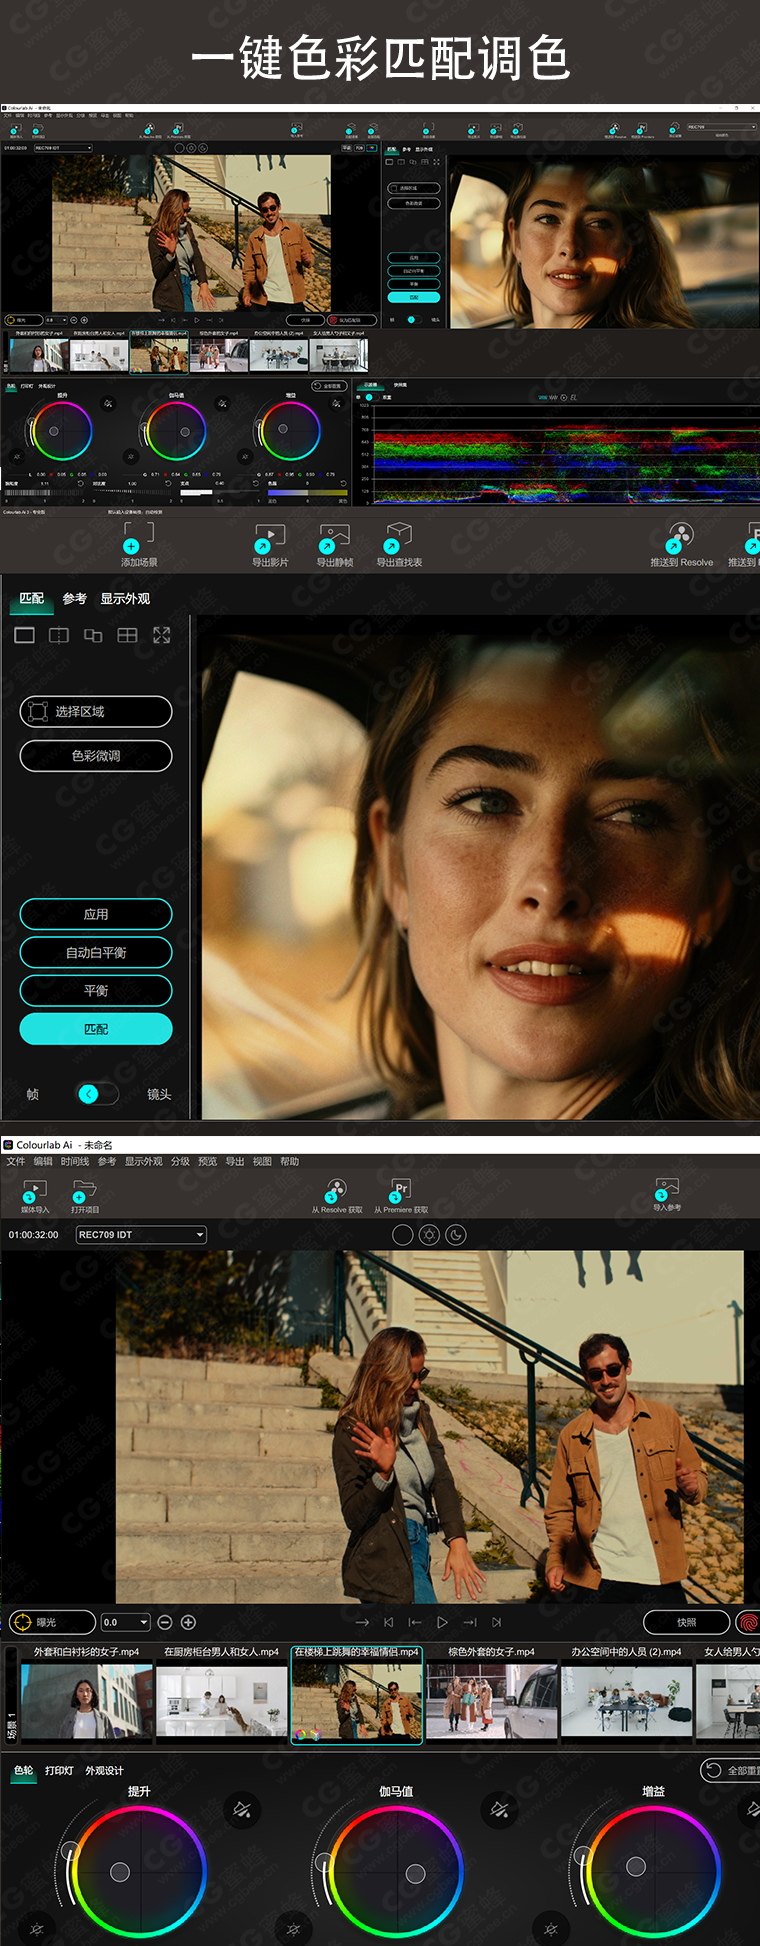Jump to first frame in enlarged transport controls
Viewport: 760px width, 1946px height.
pos(388,1622)
